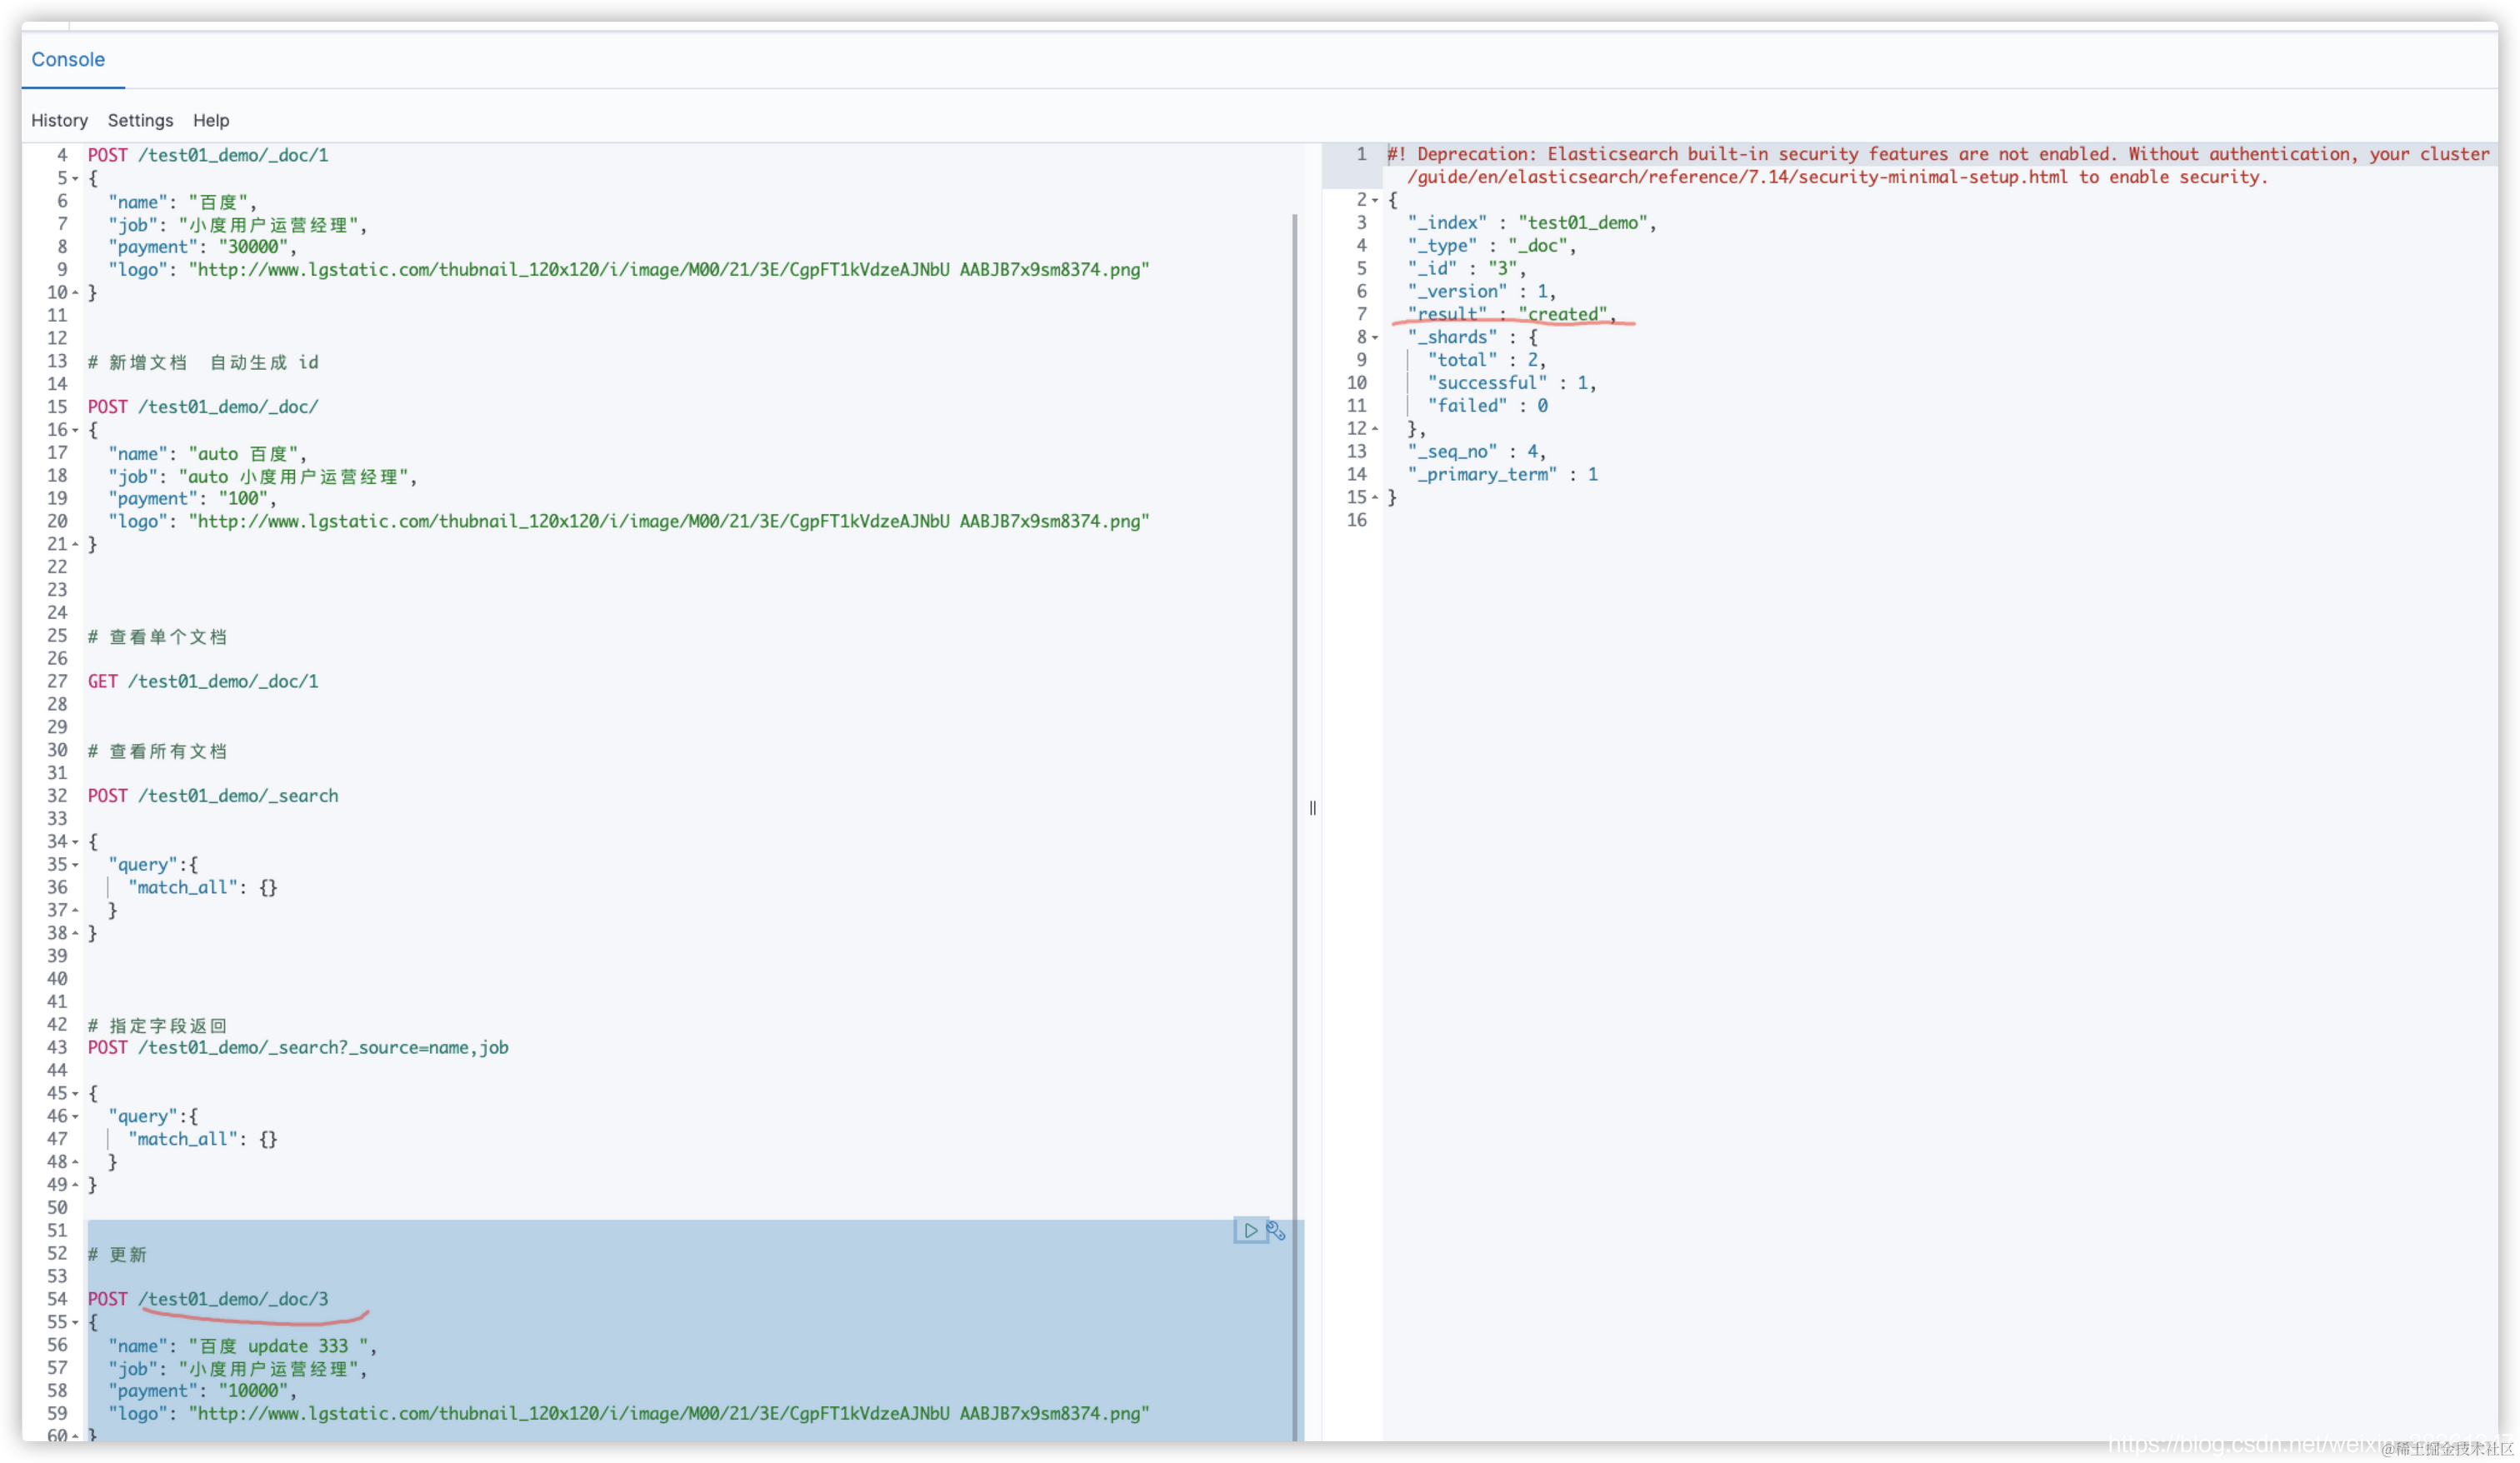Screen dimensions: 2520x1463
Task: Open the History menu
Action: 59,120
